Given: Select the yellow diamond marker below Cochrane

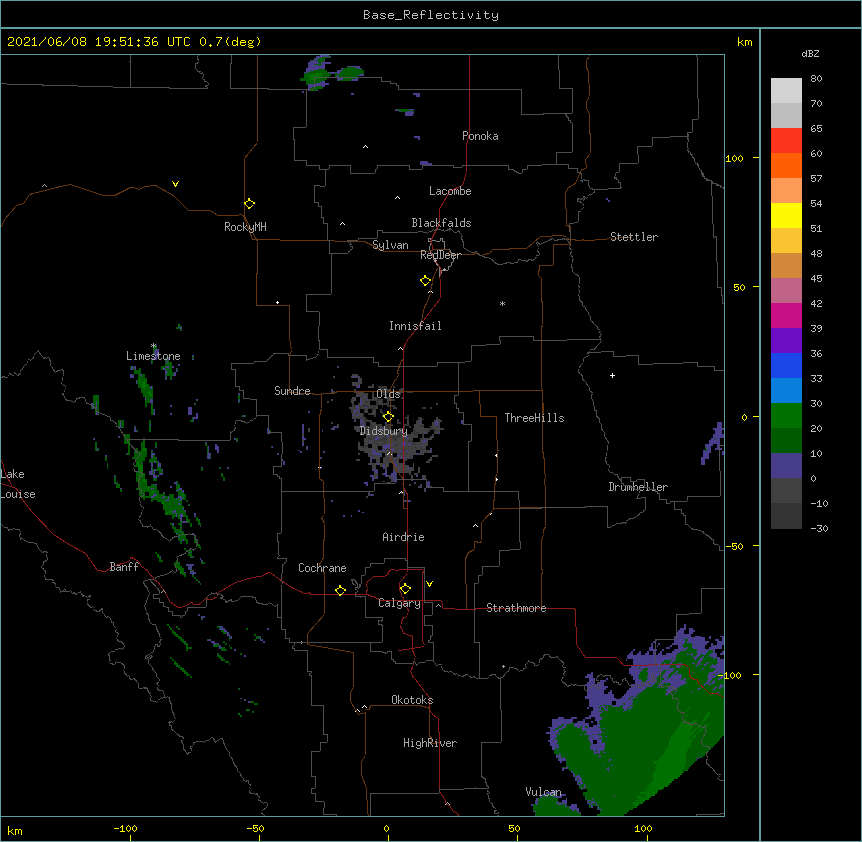Looking at the screenshot, I should coord(340,590).
